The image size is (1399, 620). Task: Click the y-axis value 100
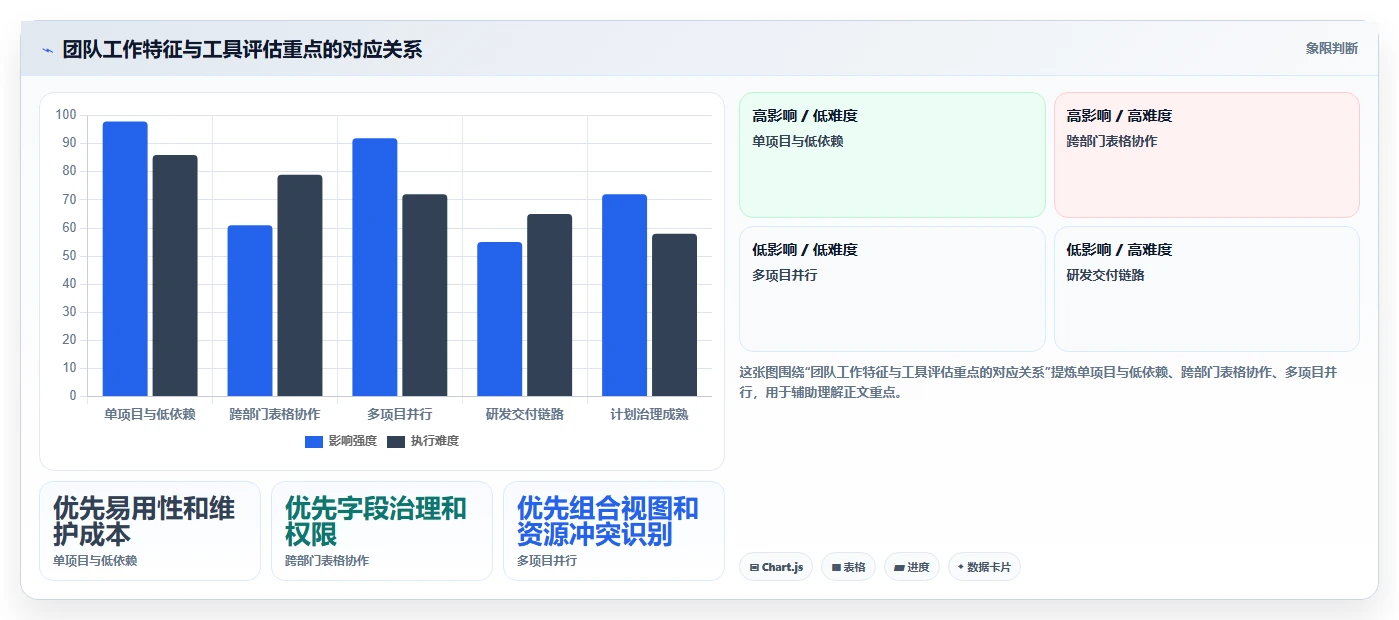click(66, 115)
